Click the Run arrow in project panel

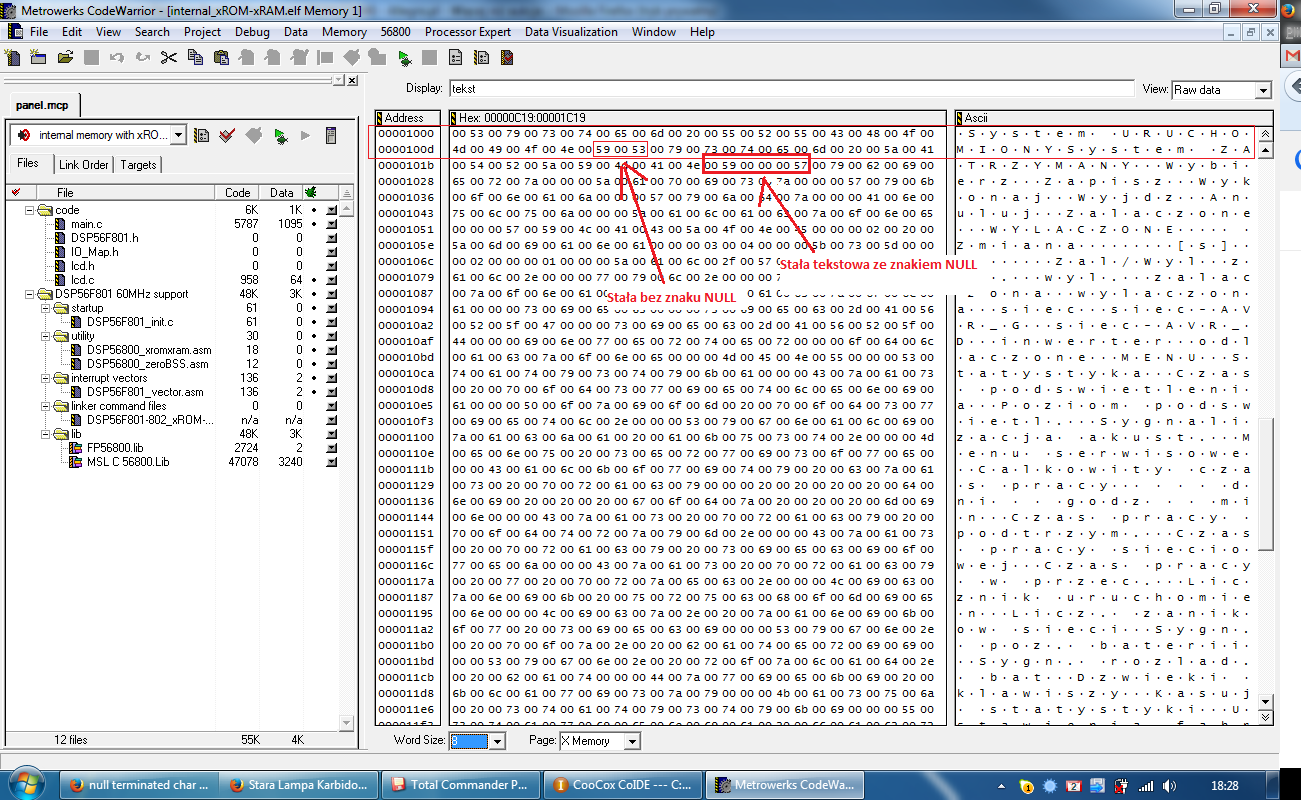click(x=305, y=135)
